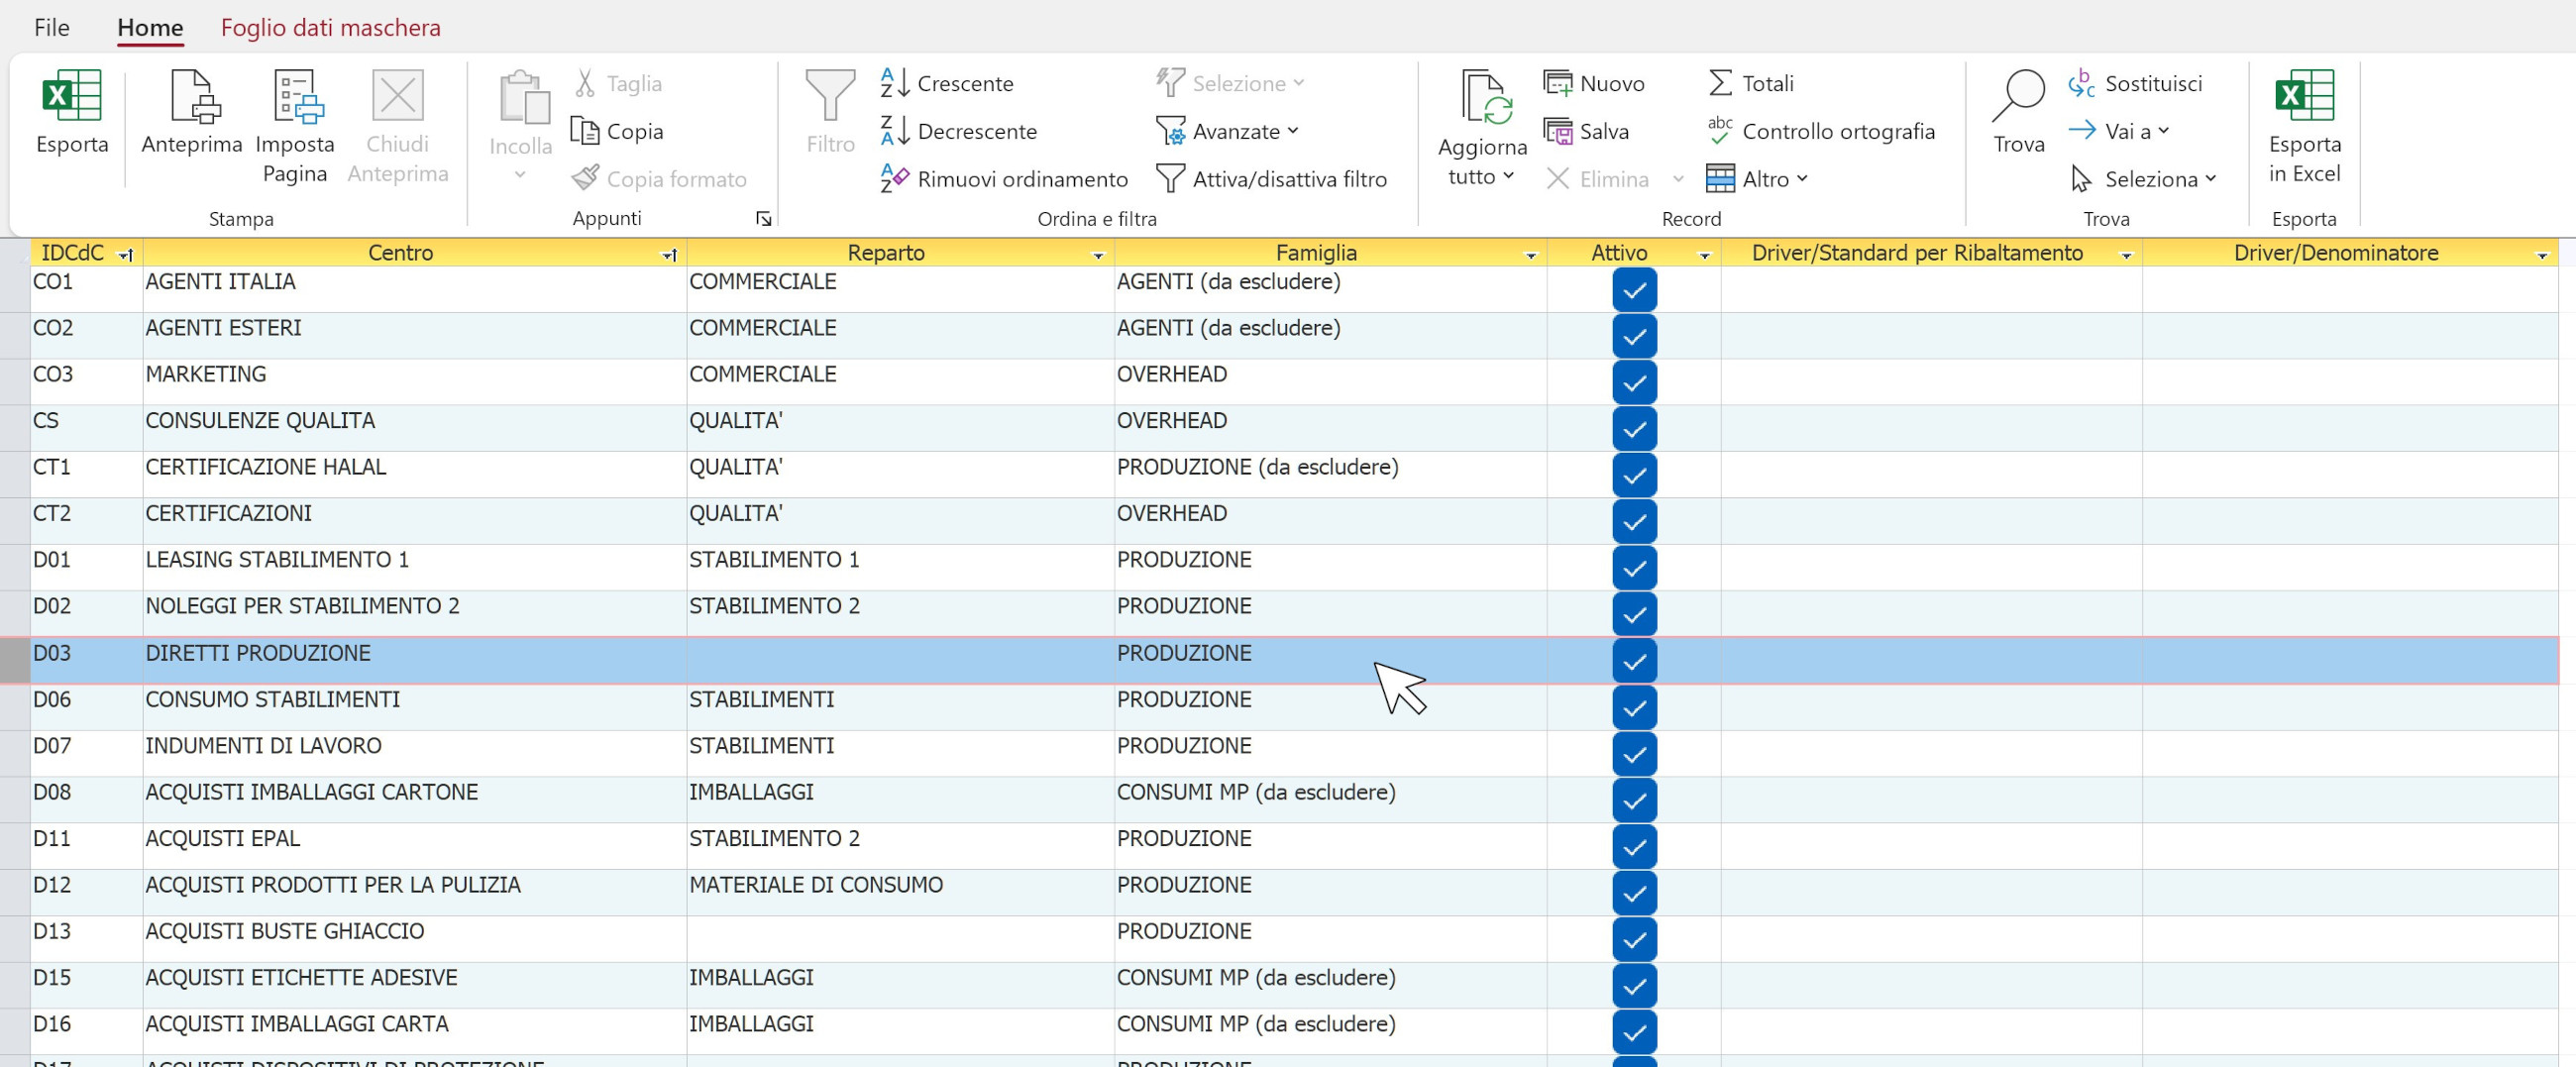Select cell CONSULENZE QUALITA
The width and height of the screenshot is (2576, 1067).
point(414,428)
